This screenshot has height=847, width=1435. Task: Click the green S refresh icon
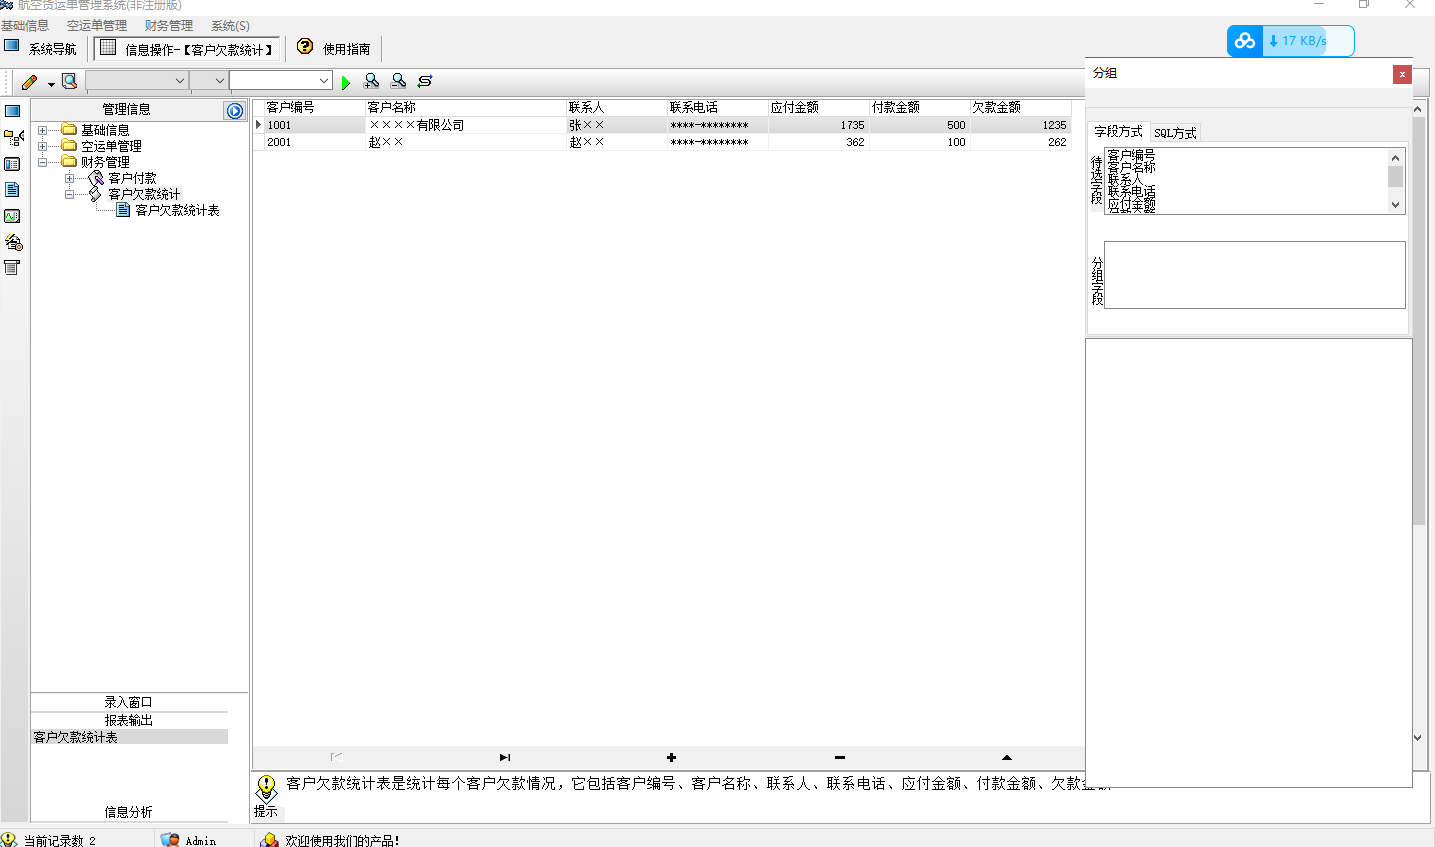pyautogui.click(x=425, y=81)
